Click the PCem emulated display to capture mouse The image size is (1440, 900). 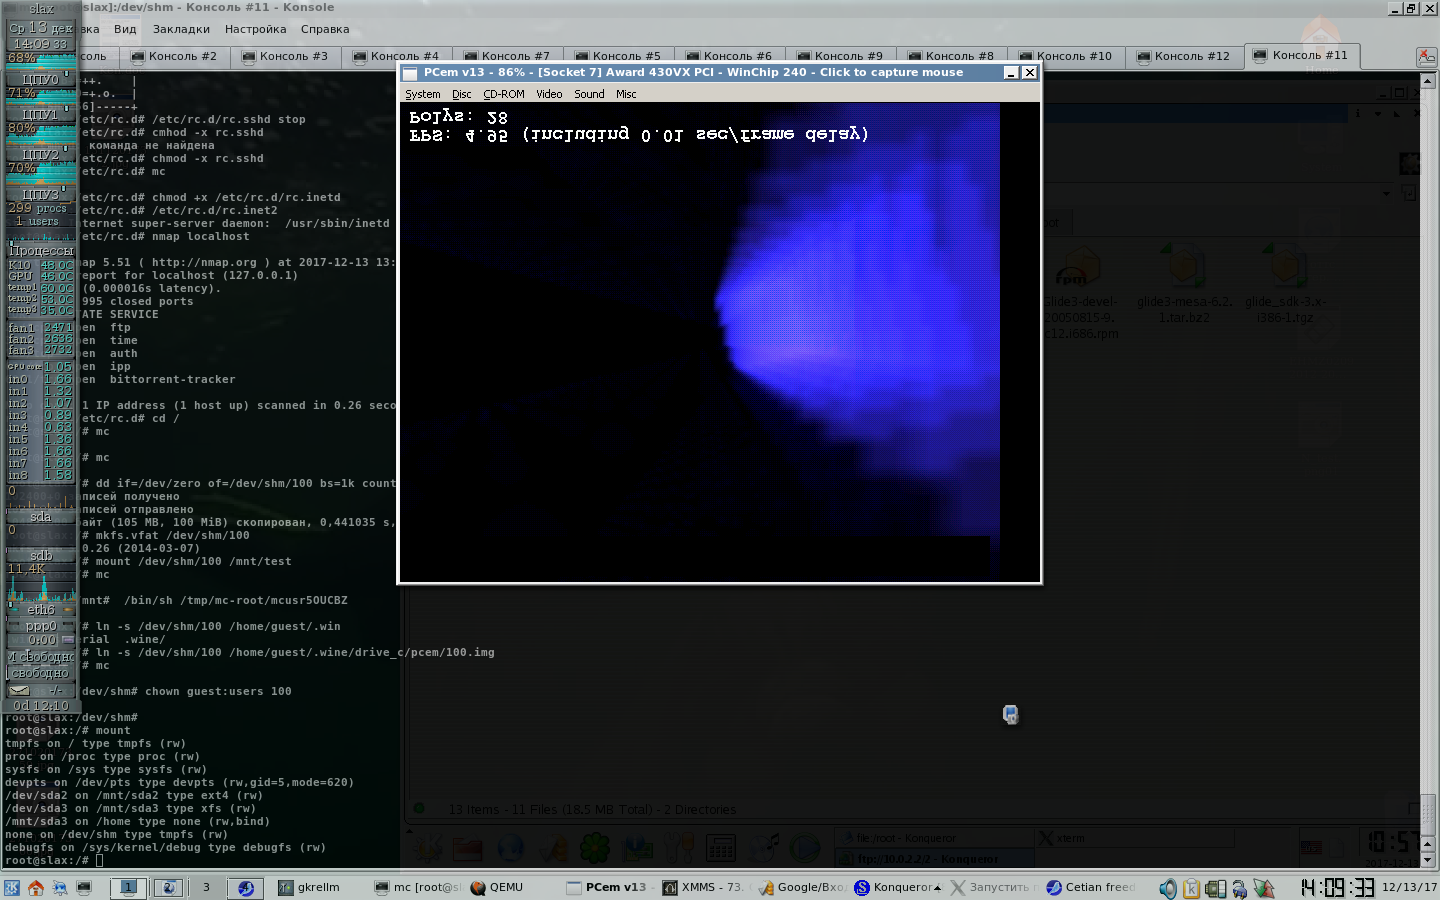(720, 342)
